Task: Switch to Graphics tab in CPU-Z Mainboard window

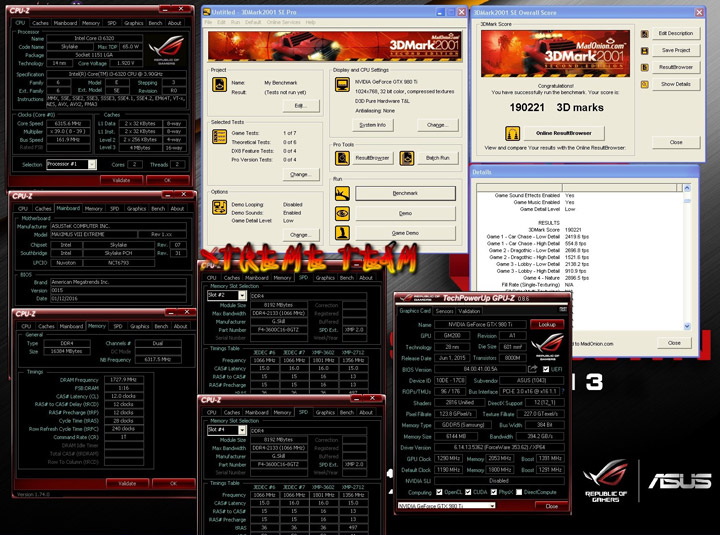Action: 136,208
